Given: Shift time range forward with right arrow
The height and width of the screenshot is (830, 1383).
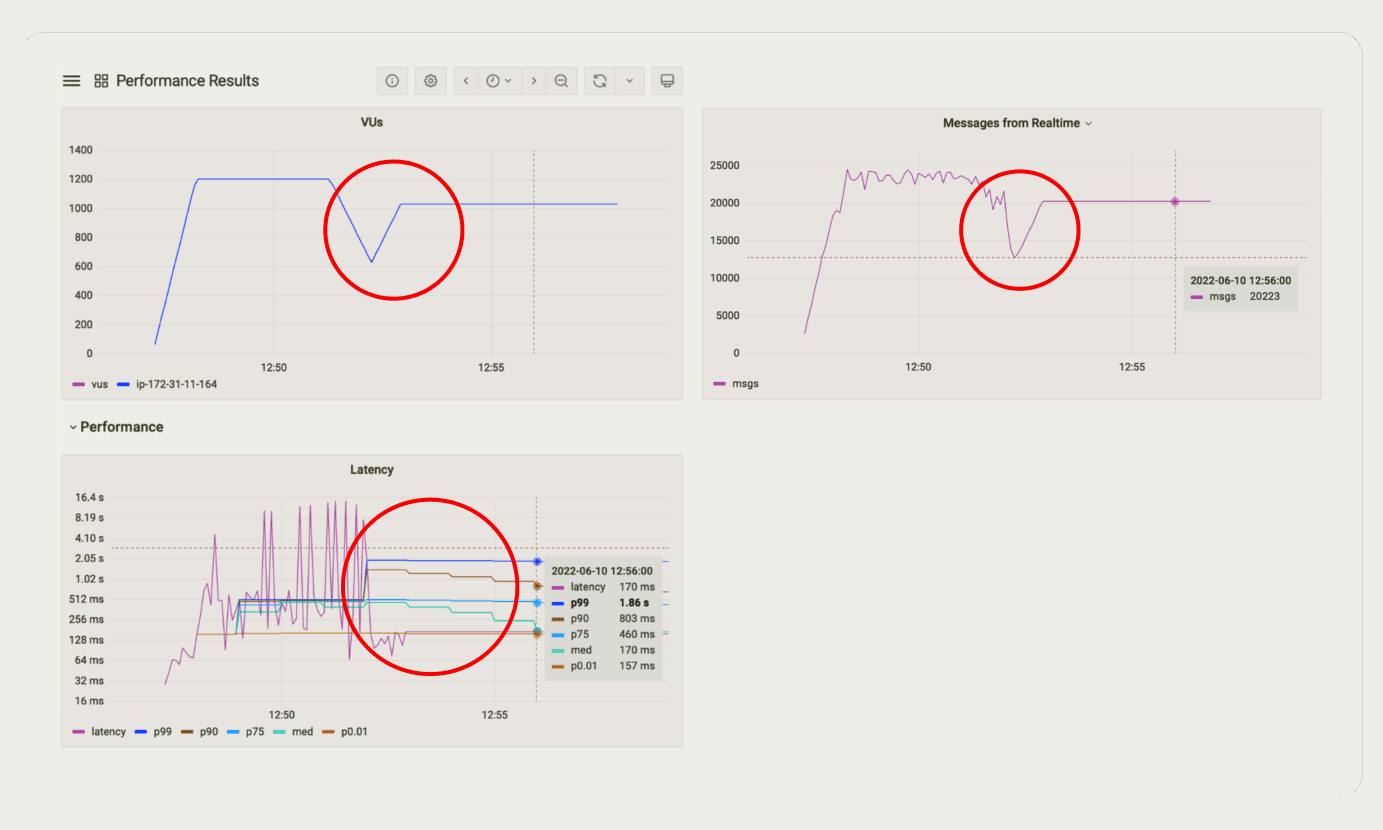Looking at the screenshot, I should click(x=534, y=81).
